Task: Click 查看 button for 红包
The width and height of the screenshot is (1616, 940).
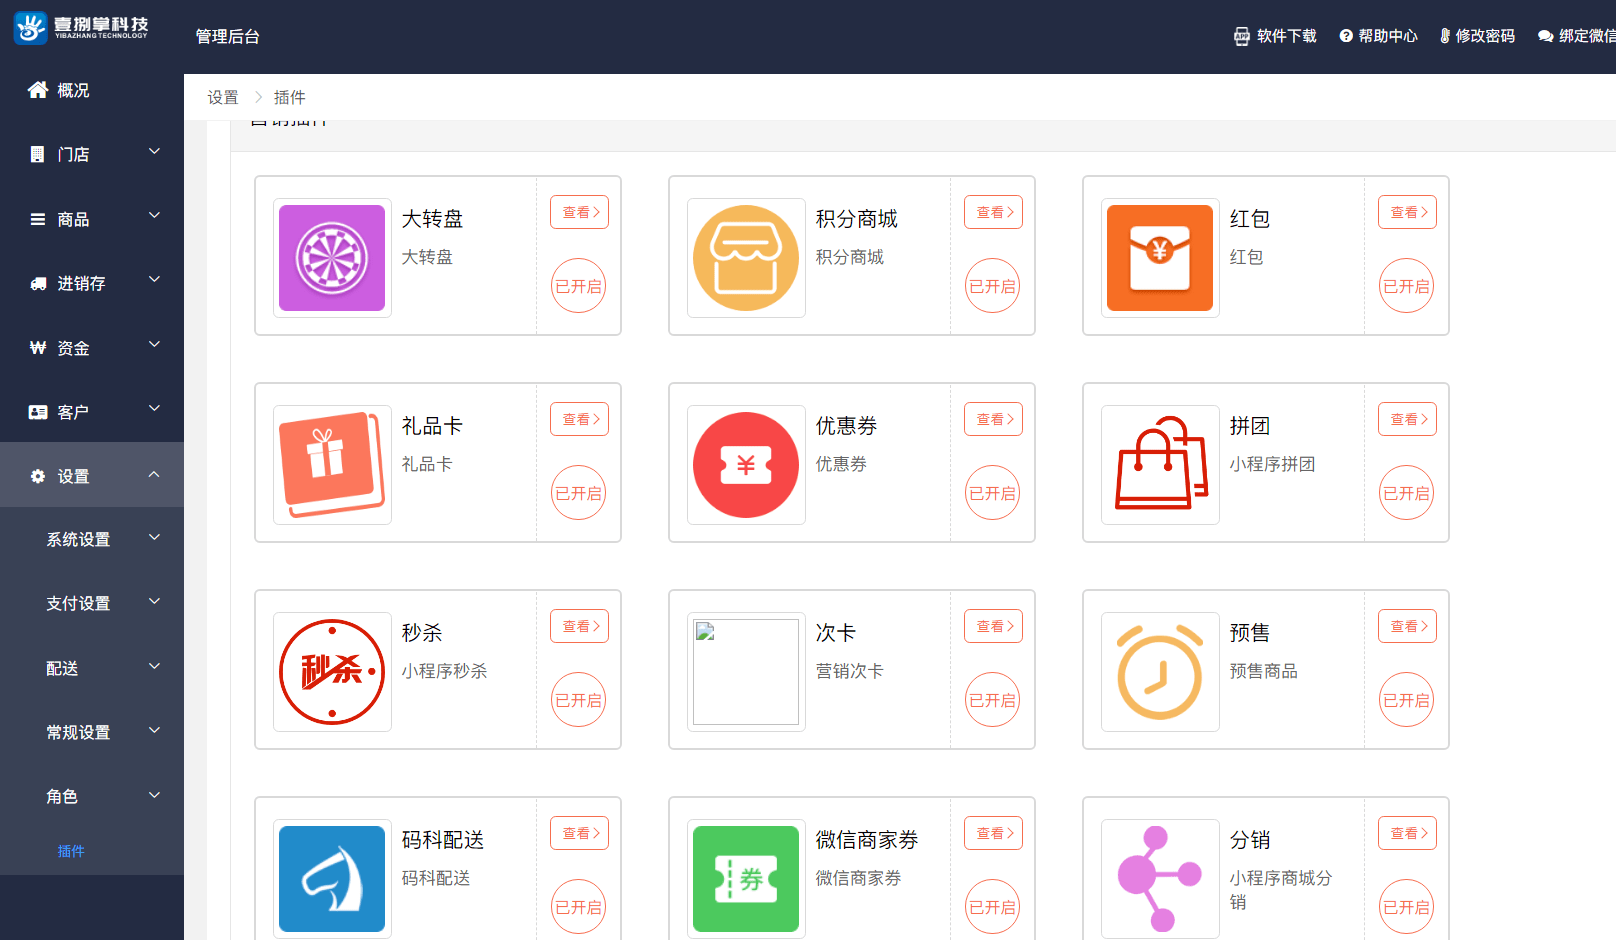Action: tap(1407, 212)
